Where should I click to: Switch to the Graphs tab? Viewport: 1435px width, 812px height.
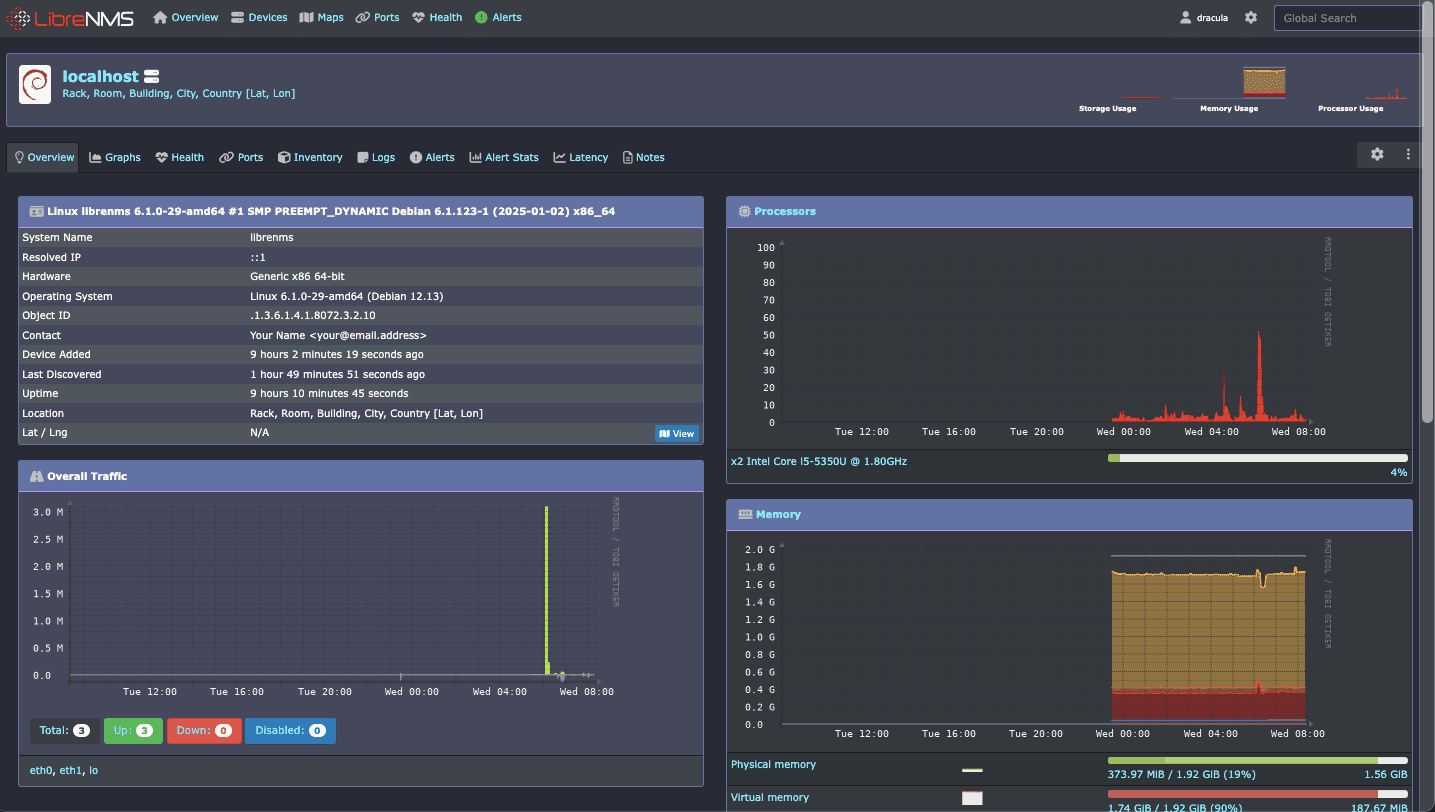pos(114,157)
